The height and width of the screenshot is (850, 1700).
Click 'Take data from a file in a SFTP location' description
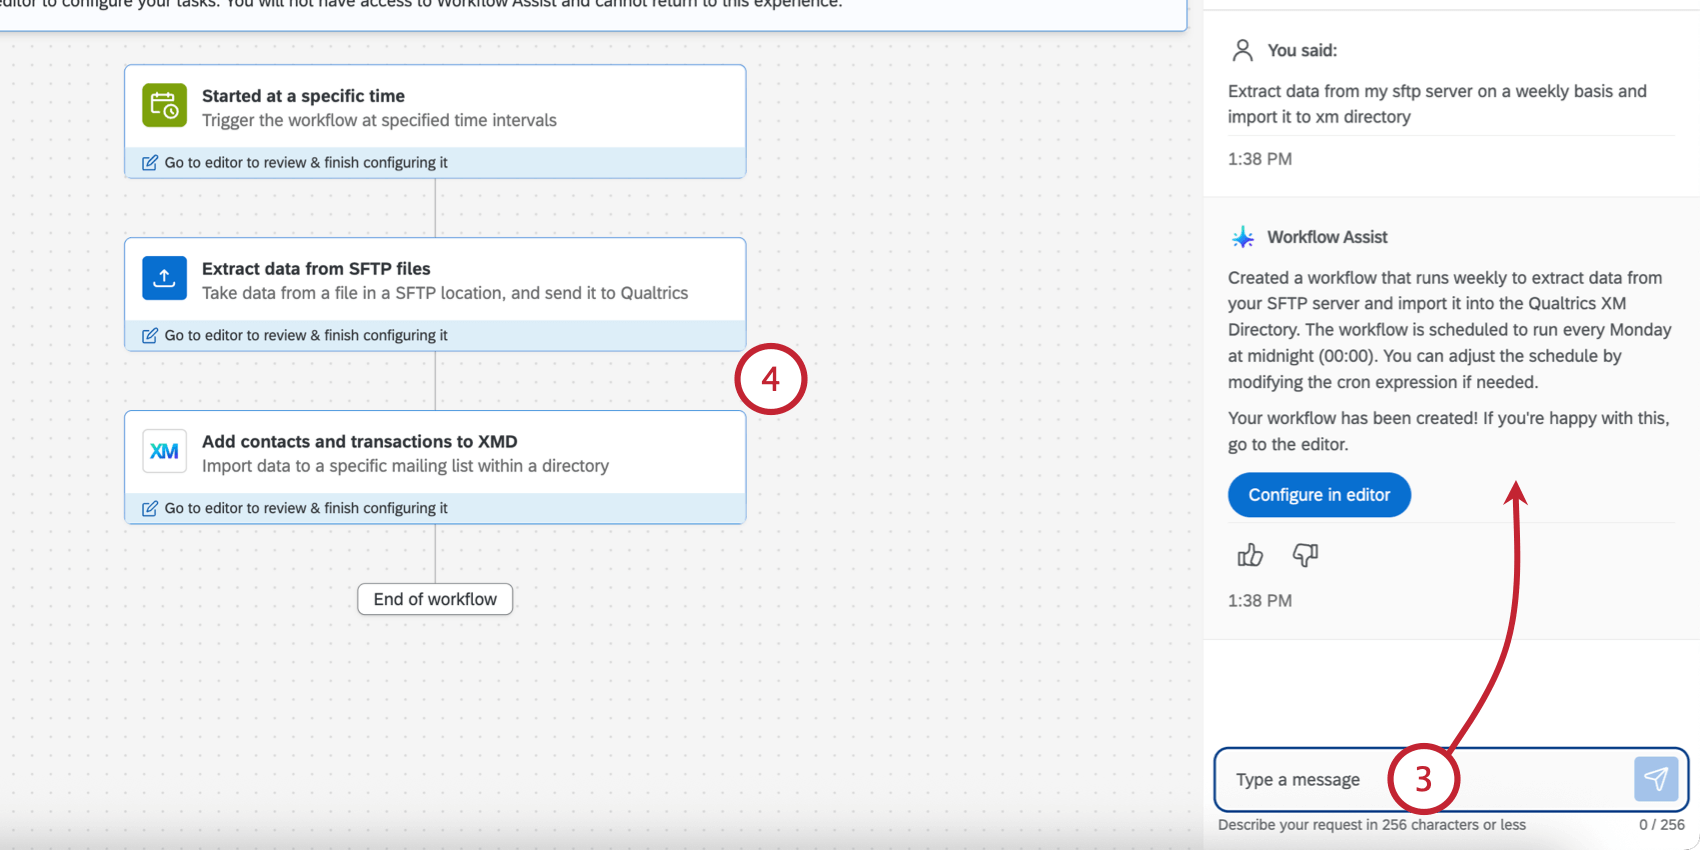(x=445, y=294)
